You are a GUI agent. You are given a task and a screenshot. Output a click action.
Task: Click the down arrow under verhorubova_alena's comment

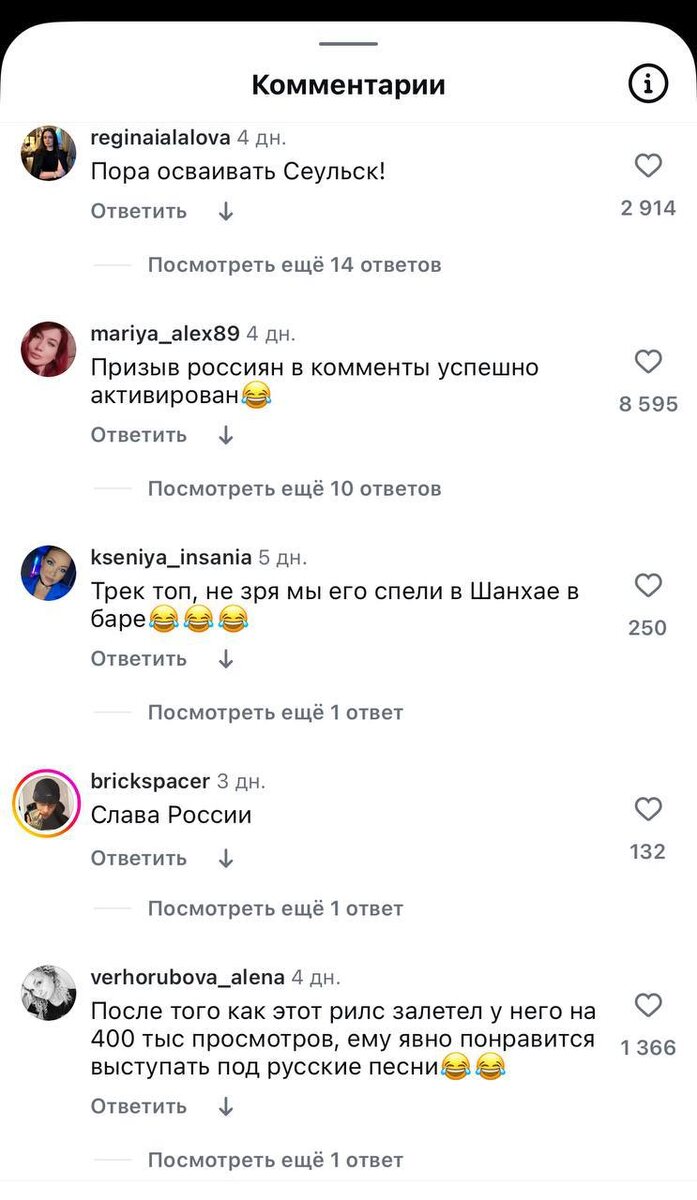pos(226,1106)
